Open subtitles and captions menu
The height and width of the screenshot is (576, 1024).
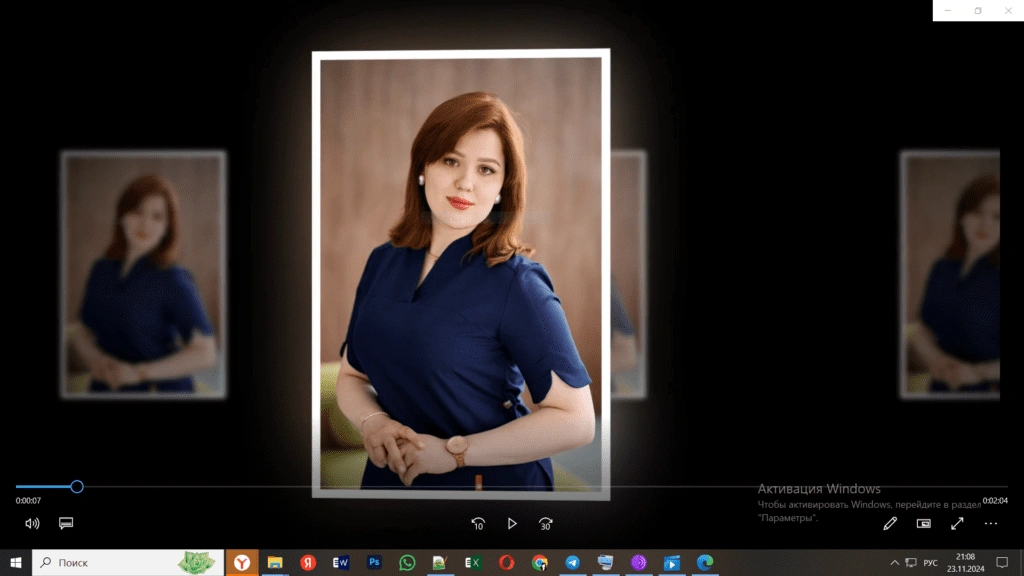pyautogui.click(x=66, y=523)
